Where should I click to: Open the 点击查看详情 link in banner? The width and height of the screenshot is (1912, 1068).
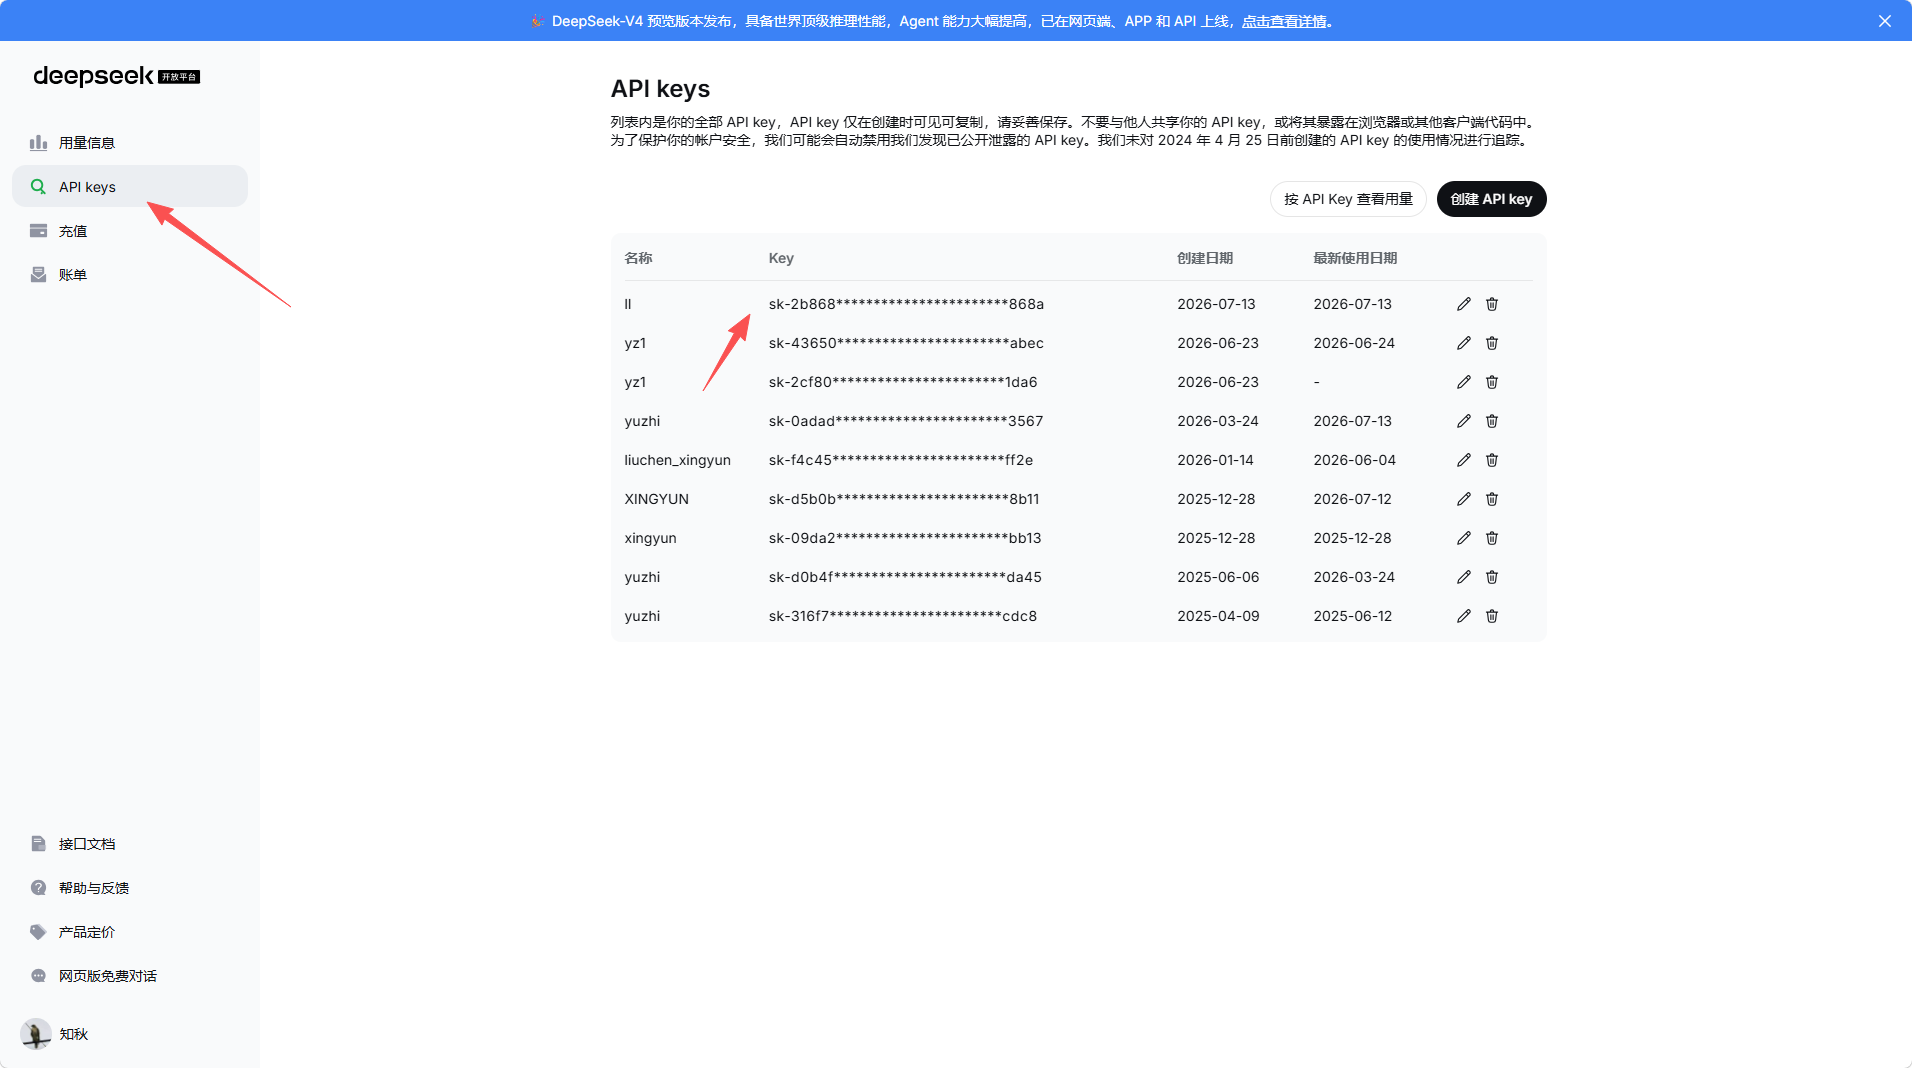coord(1284,21)
